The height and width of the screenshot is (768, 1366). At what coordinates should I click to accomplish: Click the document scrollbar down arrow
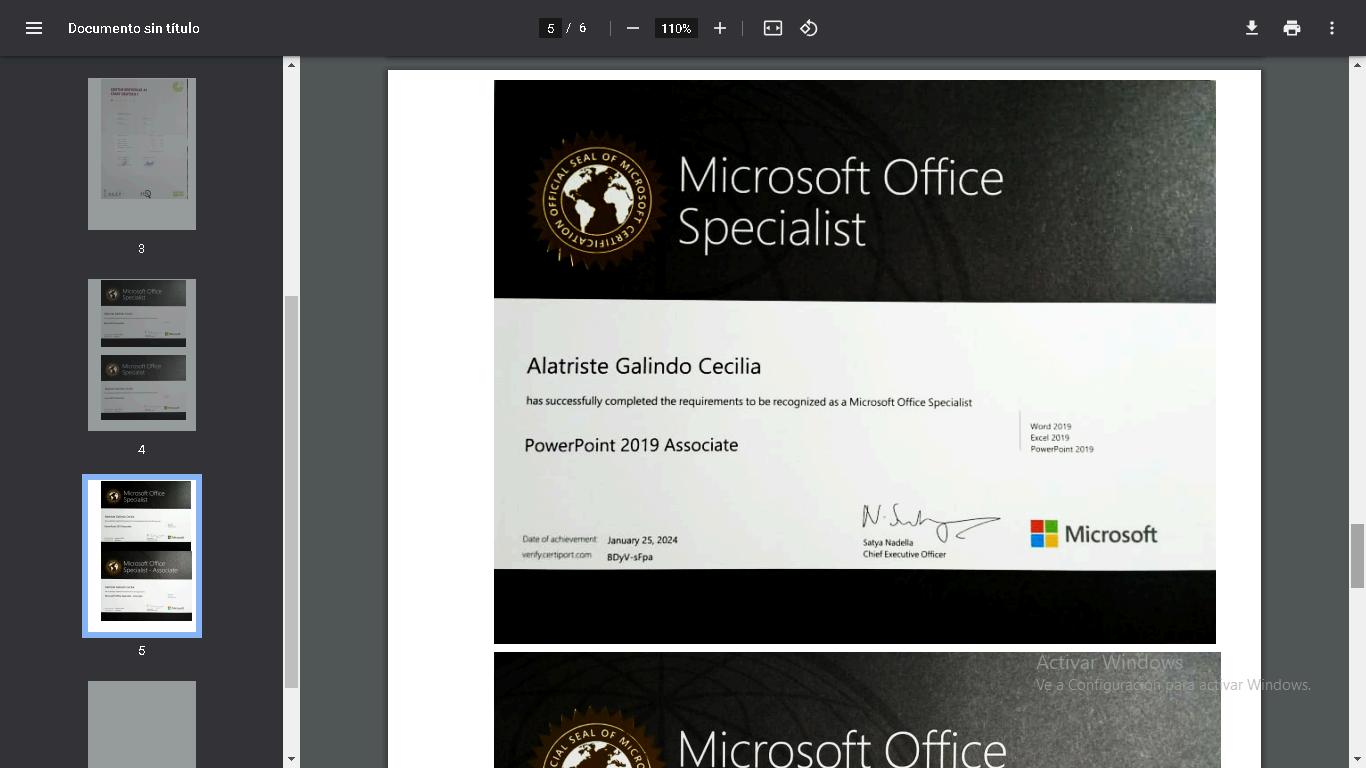(1357, 759)
